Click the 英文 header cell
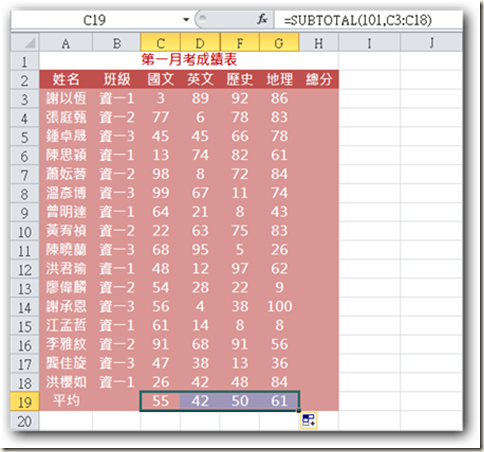The height and width of the screenshot is (452, 484). pos(200,79)
